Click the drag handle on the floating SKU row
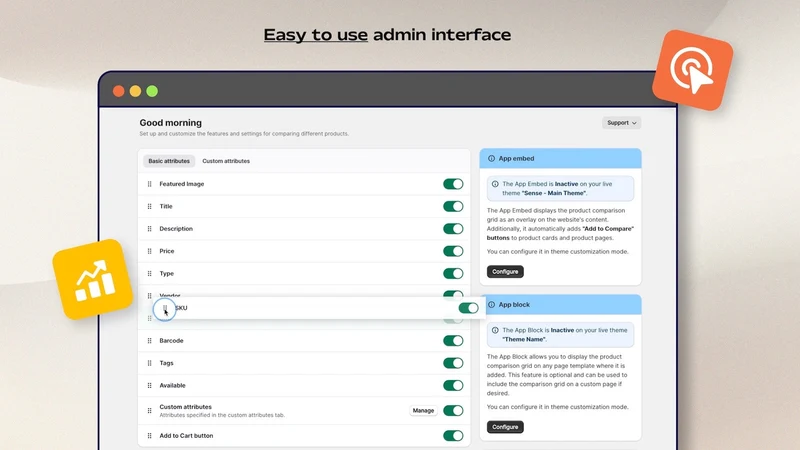The image size is (800, 450). click(x=165, y=308)
